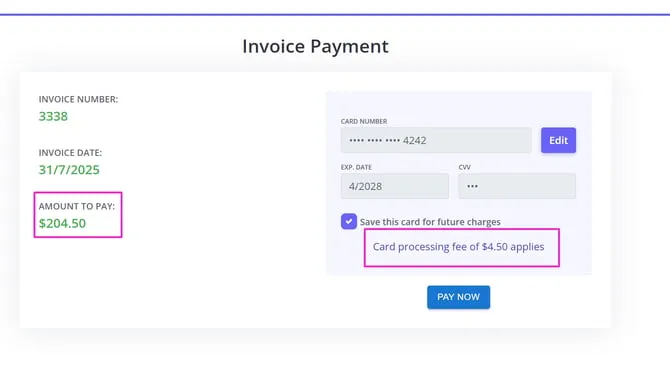This screenshot has height=368, width=670.
Task: Click the card processing fee notice text
Action: pyautogui.click(x=458, y=247)
